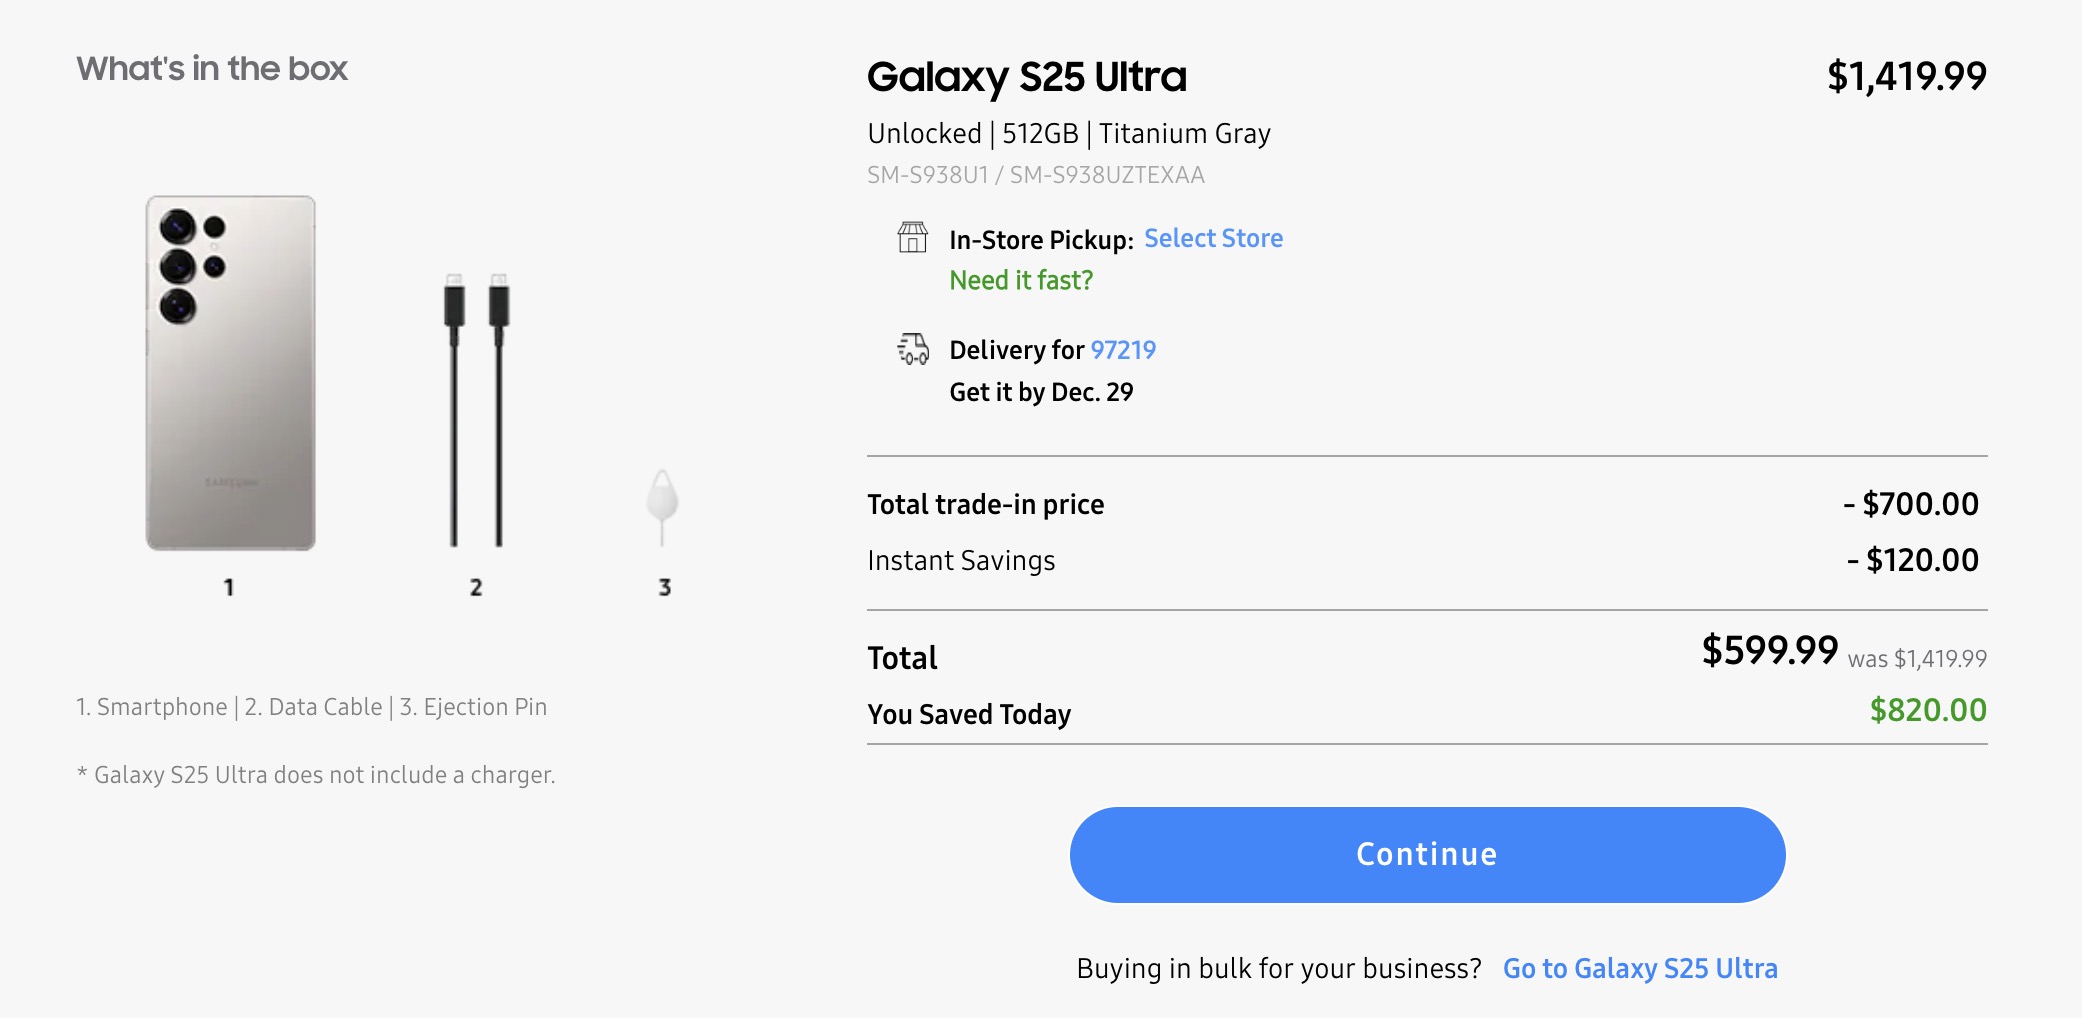Click the Galaxy S25 Ultra product title

[1027, 77]
